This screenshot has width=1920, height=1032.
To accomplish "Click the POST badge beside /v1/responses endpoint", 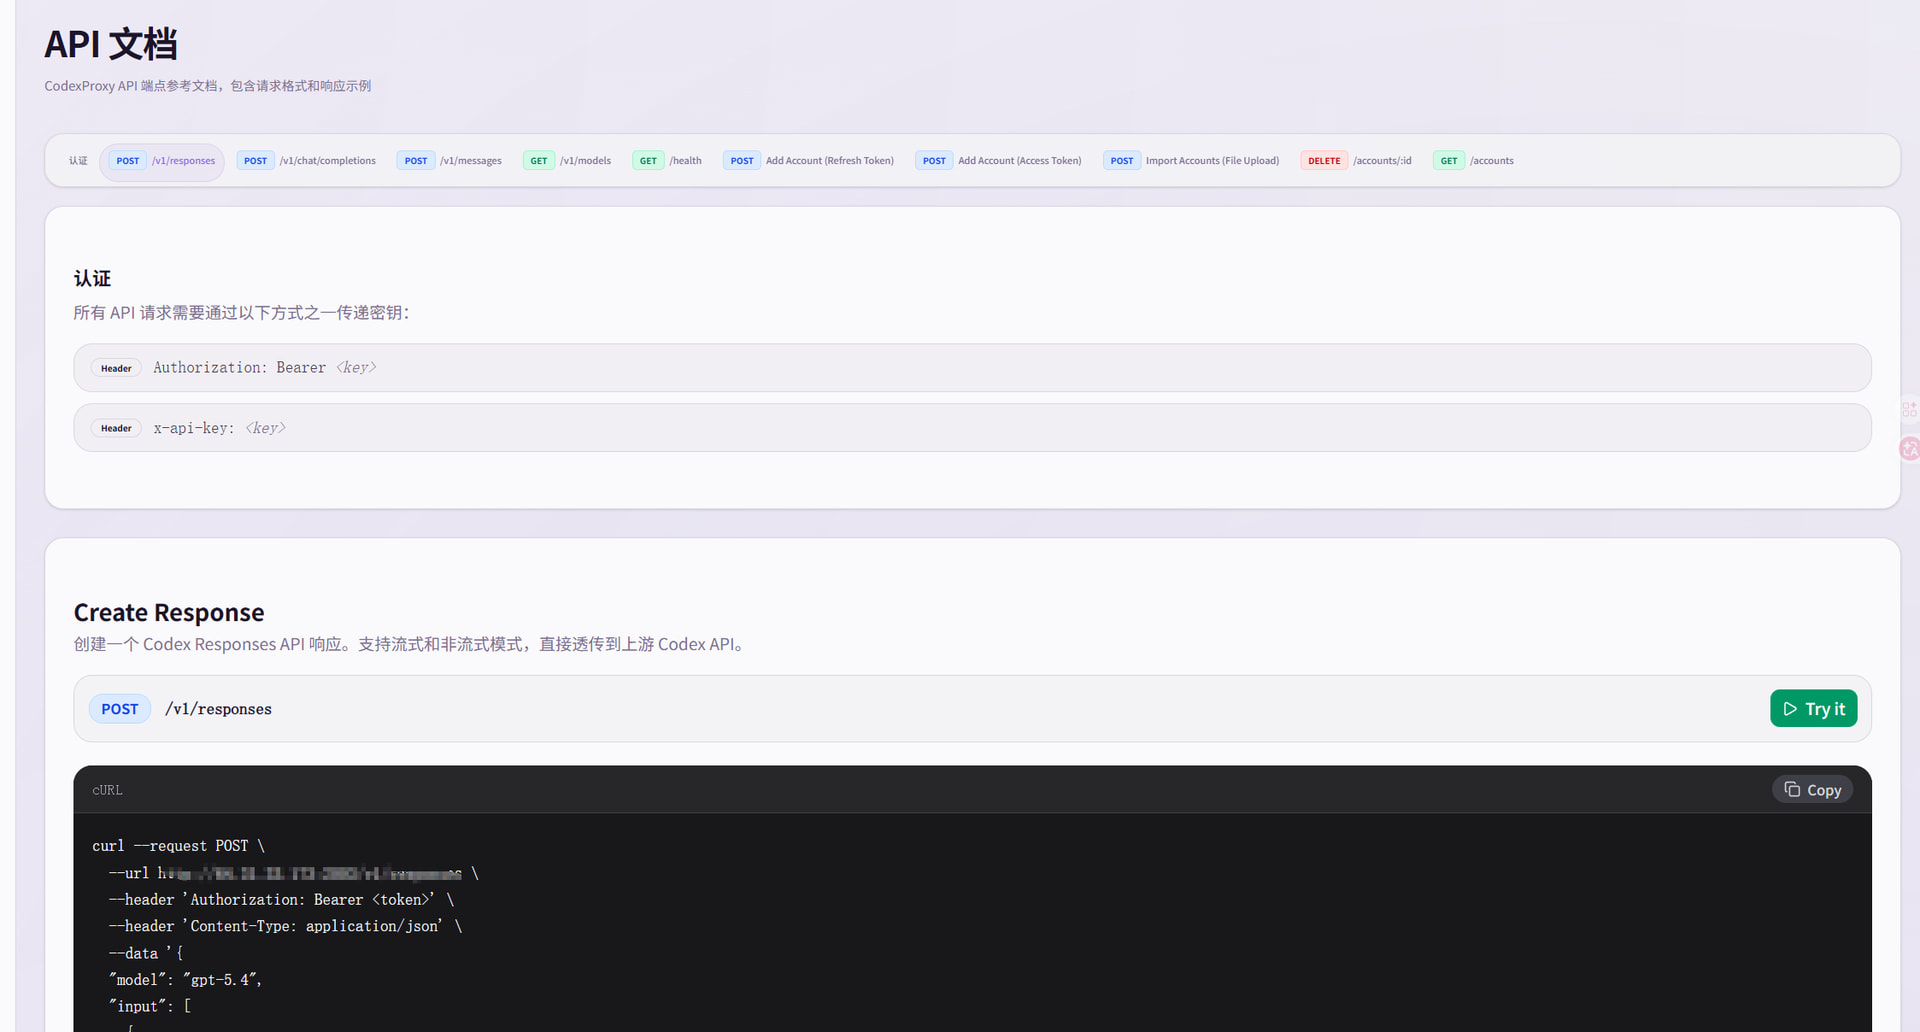I will tap(120, 709).
